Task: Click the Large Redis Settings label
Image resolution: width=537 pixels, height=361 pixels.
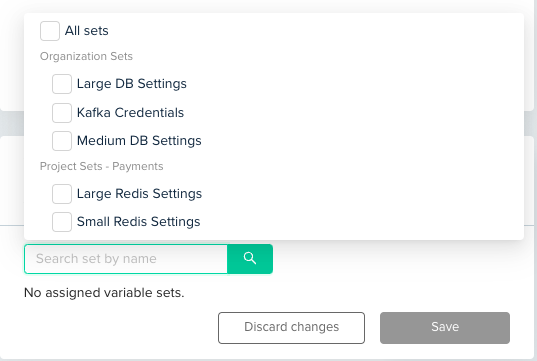Action: click(139, 194)
